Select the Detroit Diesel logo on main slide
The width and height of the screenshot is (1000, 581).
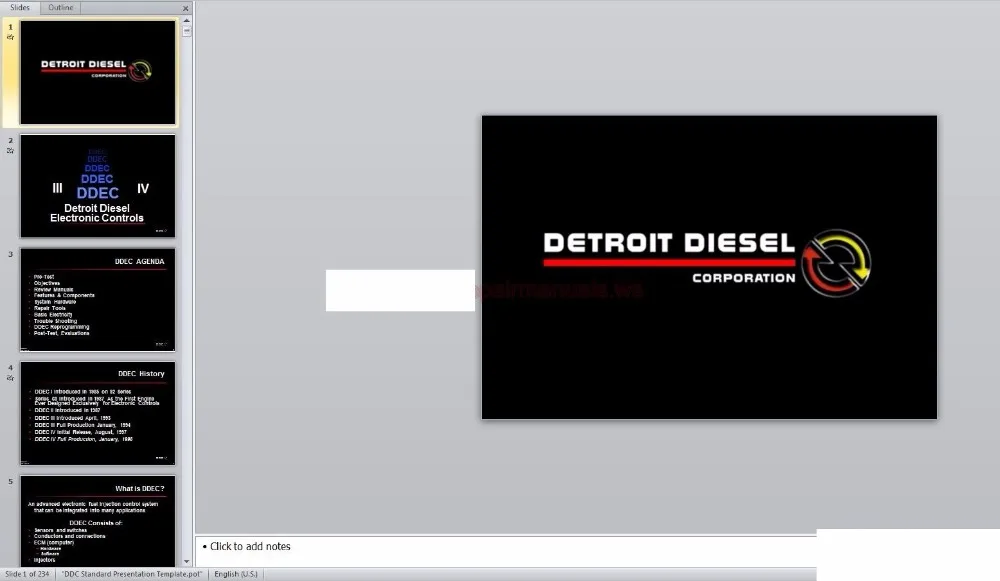707,263
